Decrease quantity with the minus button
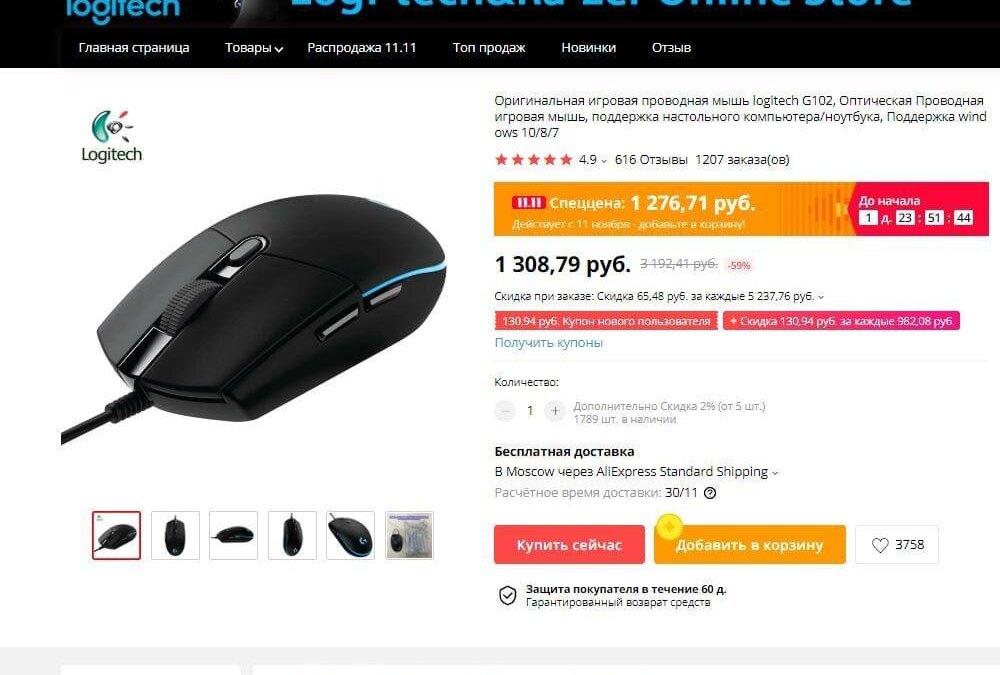 point(505,411)
